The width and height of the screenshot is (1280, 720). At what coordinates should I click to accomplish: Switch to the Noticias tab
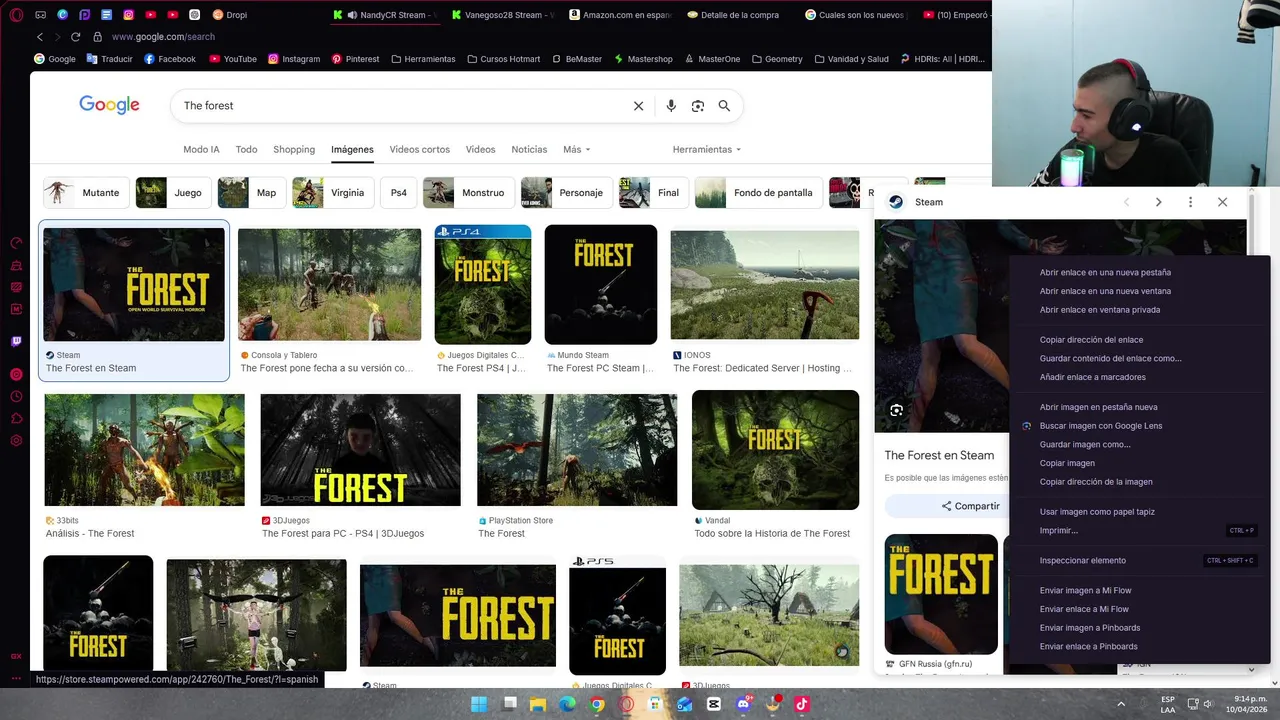[529, 150]
